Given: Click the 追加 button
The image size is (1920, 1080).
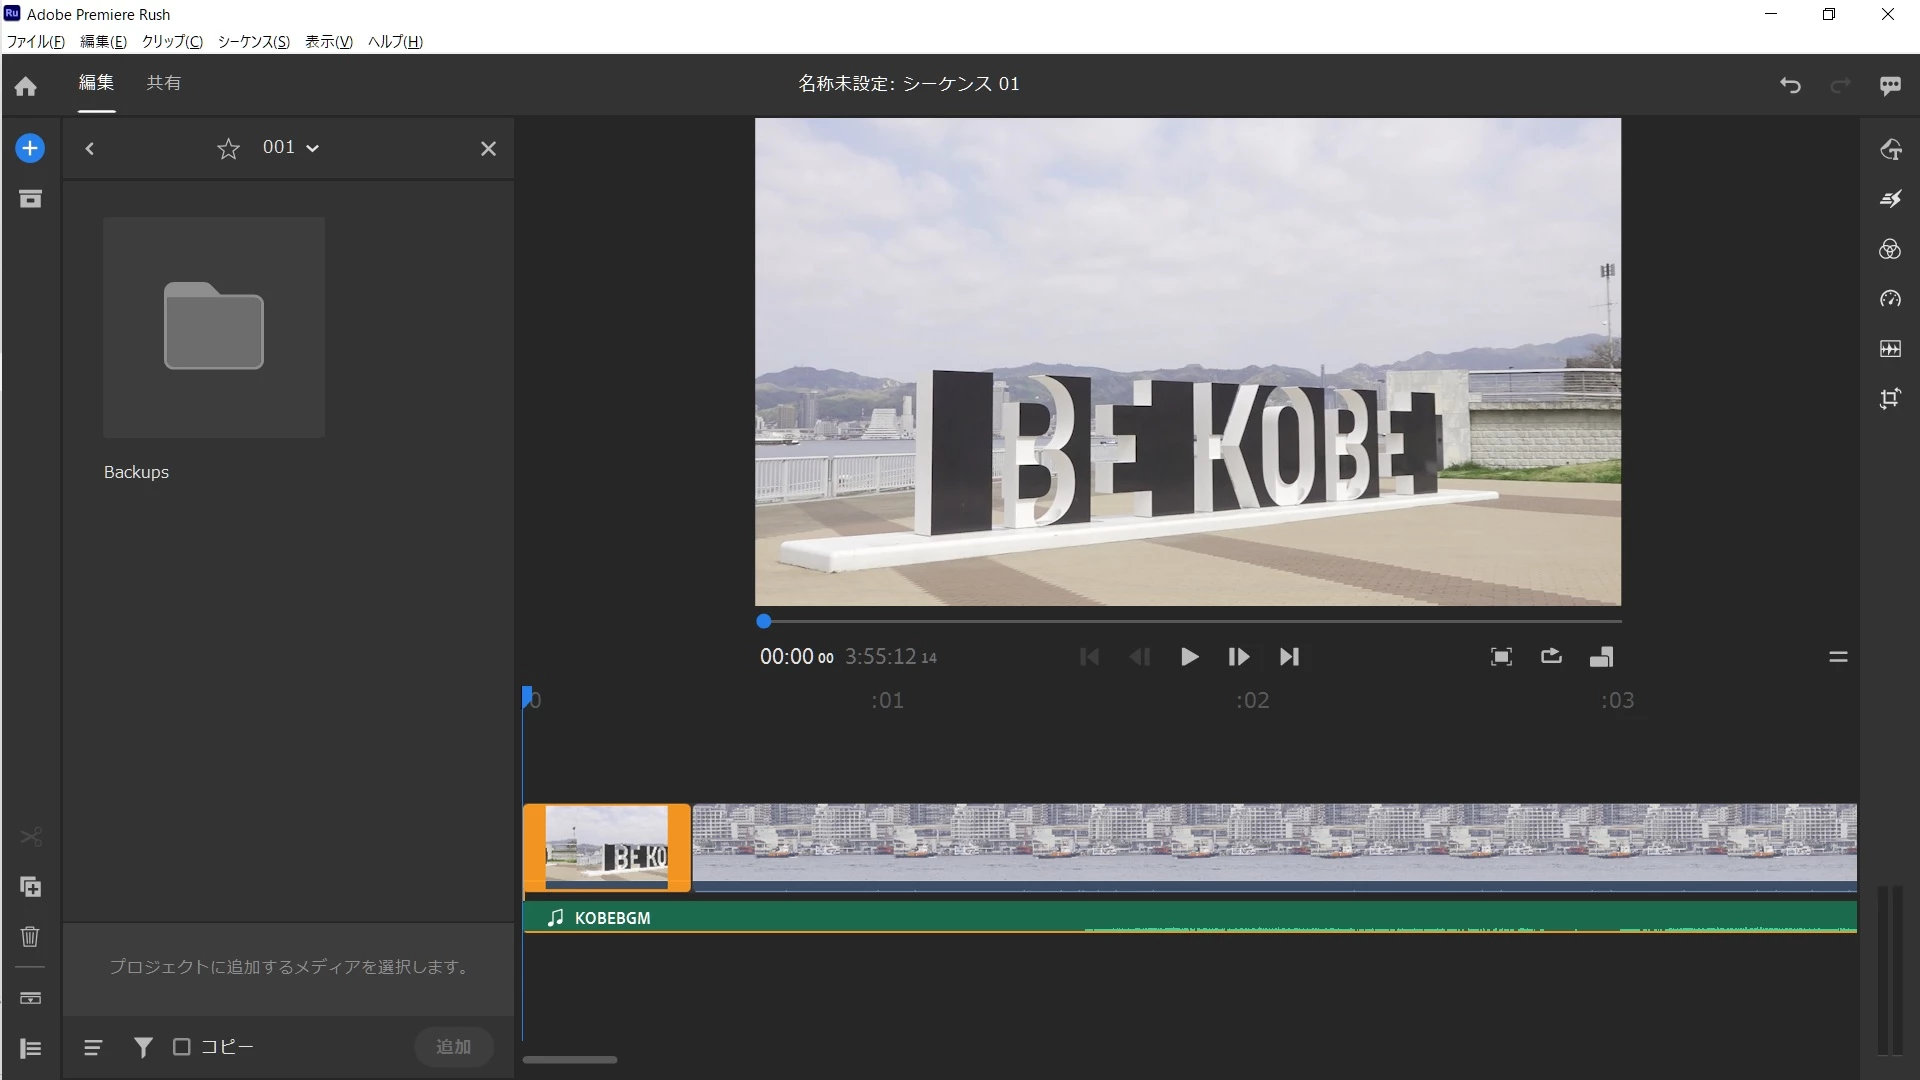Looking at the screenshot, I should point(453,1046).
